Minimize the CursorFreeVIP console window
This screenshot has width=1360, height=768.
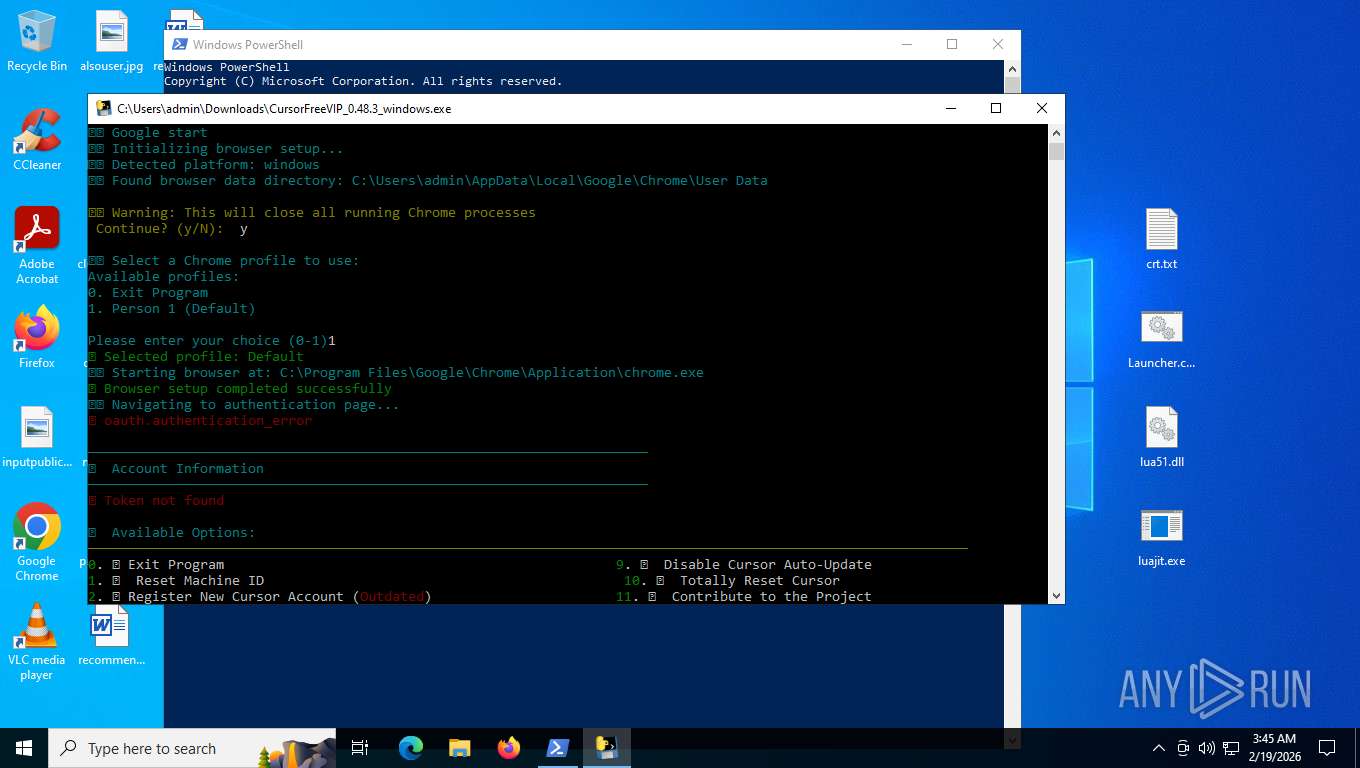click(x=950, y=108)
